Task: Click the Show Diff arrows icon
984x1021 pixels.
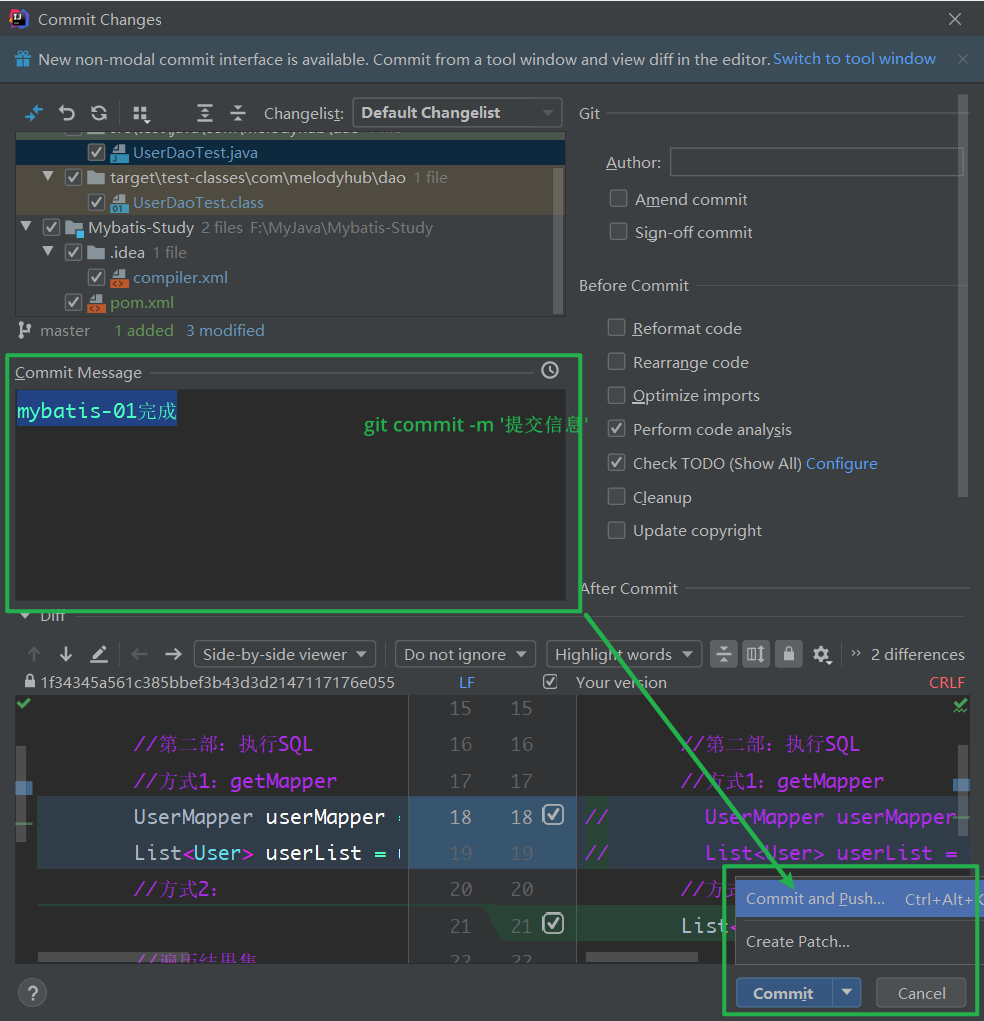Action: [x=34, y=113]
